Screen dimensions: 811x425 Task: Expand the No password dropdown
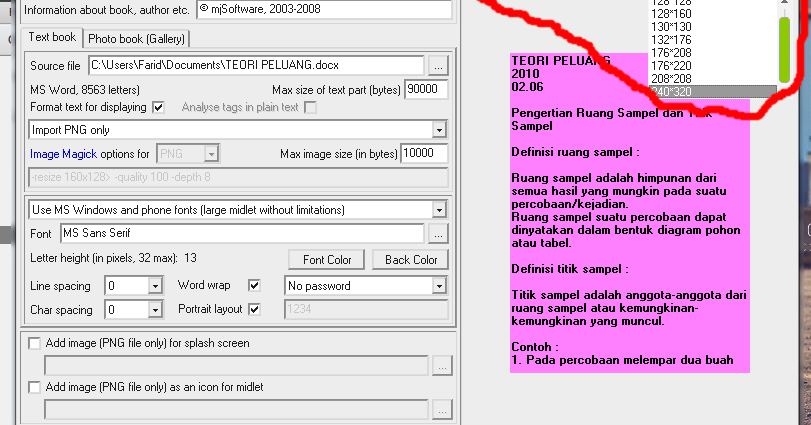(366, 286)
